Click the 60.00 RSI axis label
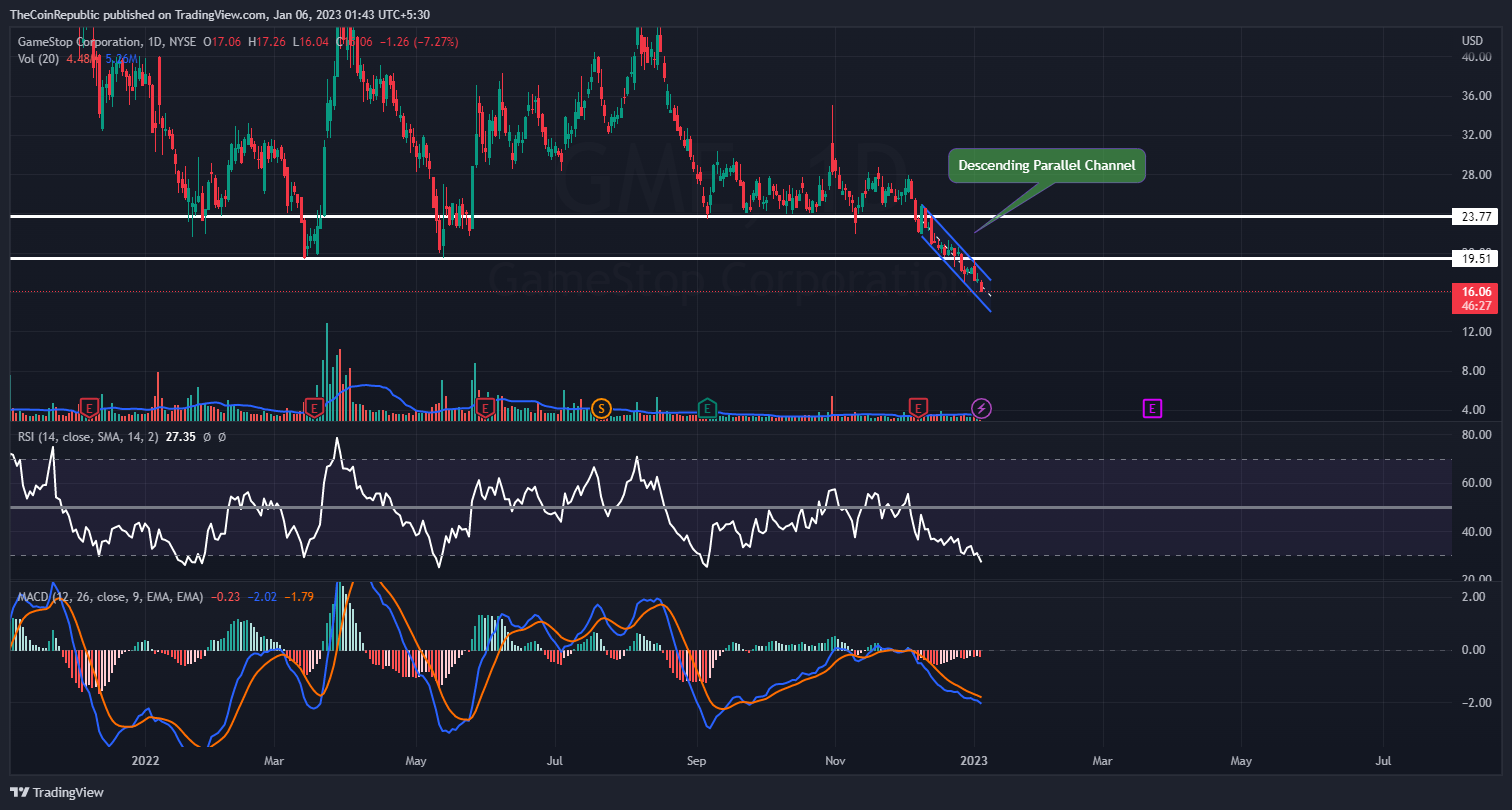Image resolution: width=1512 pixels, height=810 pixels. tap(1475, 483)
